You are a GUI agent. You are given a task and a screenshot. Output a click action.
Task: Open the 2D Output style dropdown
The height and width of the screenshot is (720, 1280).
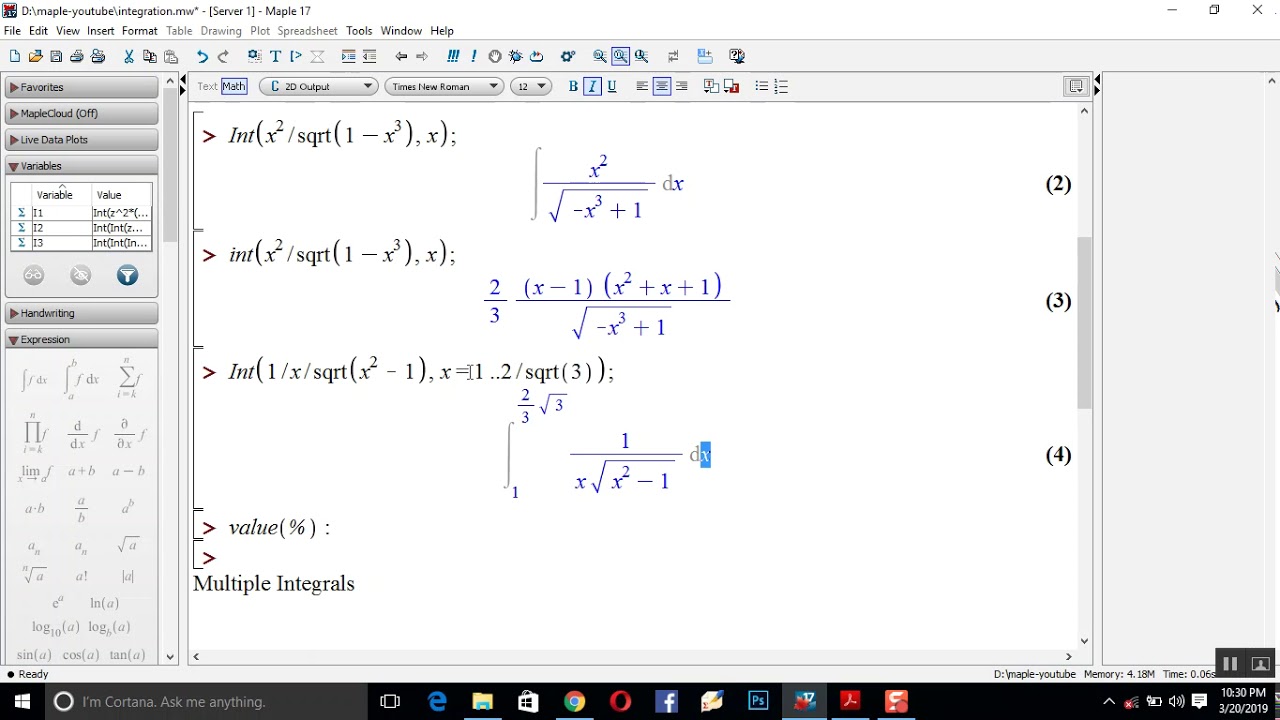click(x=318, y=87)
